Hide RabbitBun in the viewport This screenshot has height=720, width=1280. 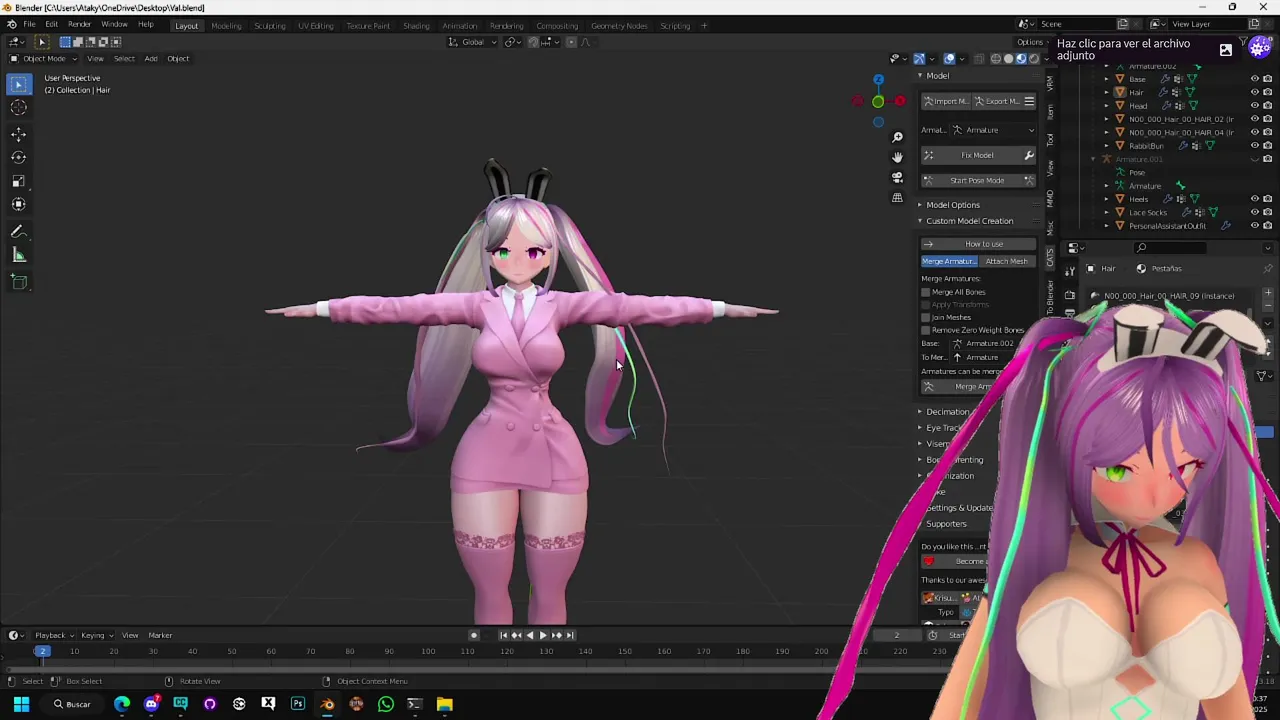tap(1255, 145)
